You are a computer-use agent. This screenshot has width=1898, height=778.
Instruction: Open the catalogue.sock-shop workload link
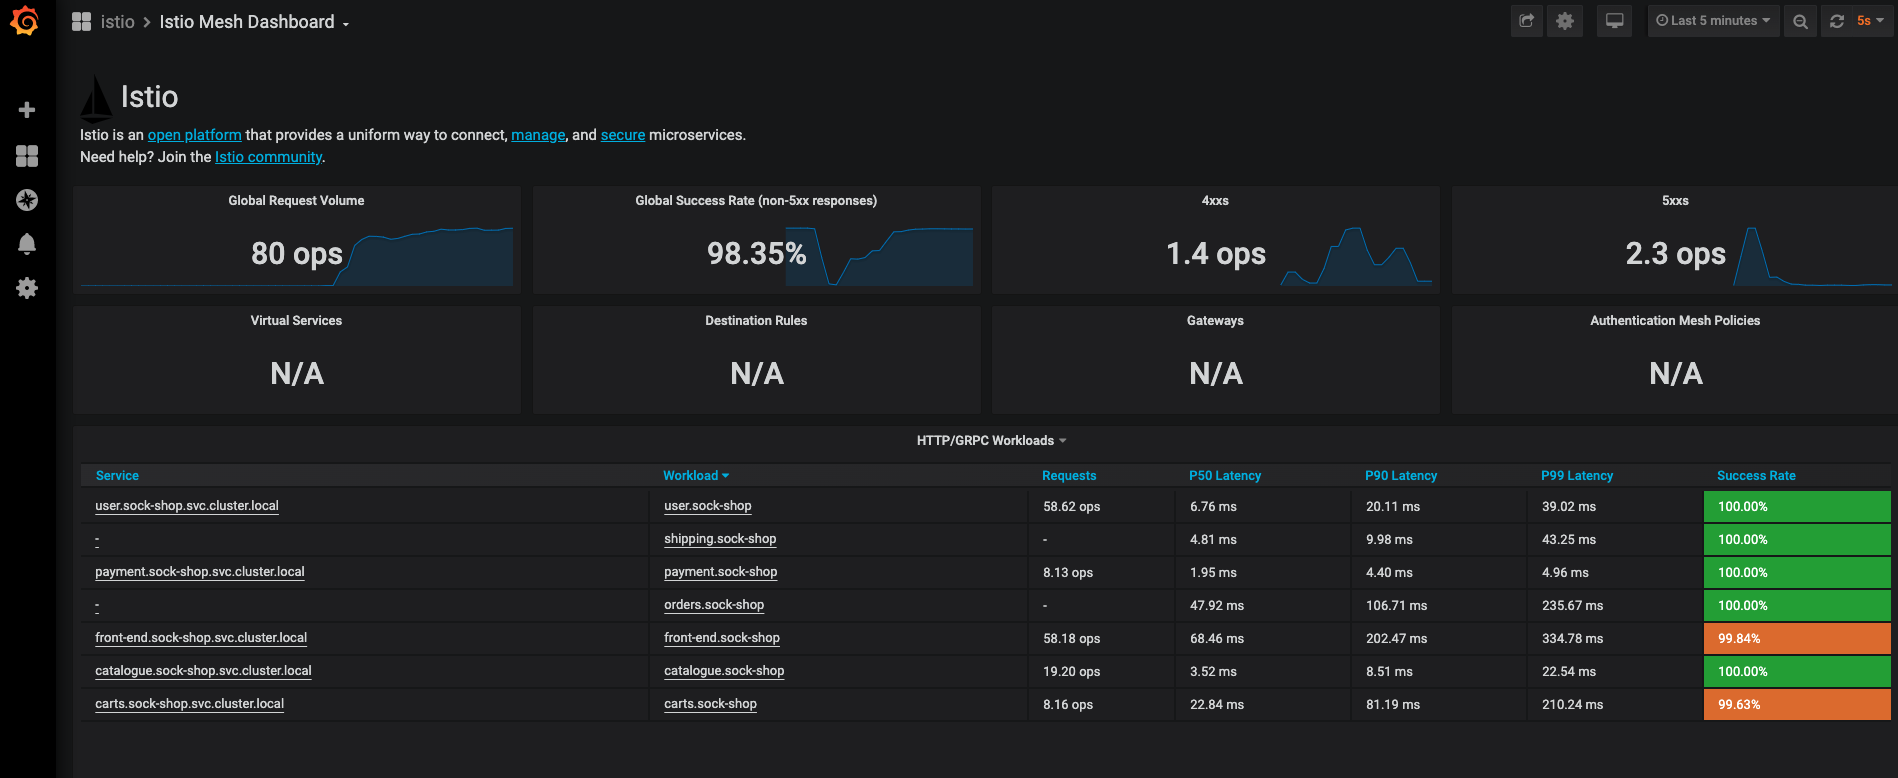click(x=724, y=671)
